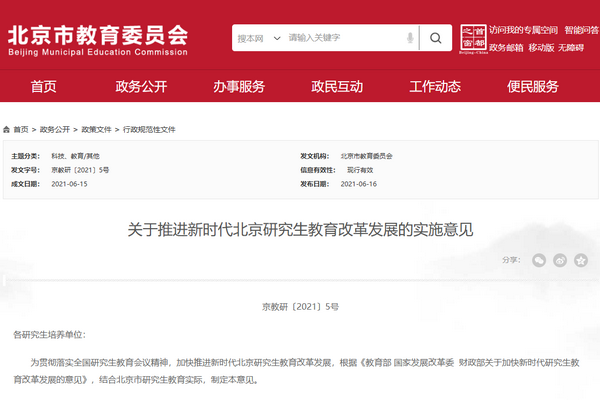Click the 成文日期 value 2021-06-15
This screenshot has height=400, width=600.
[x=69, y=184]
